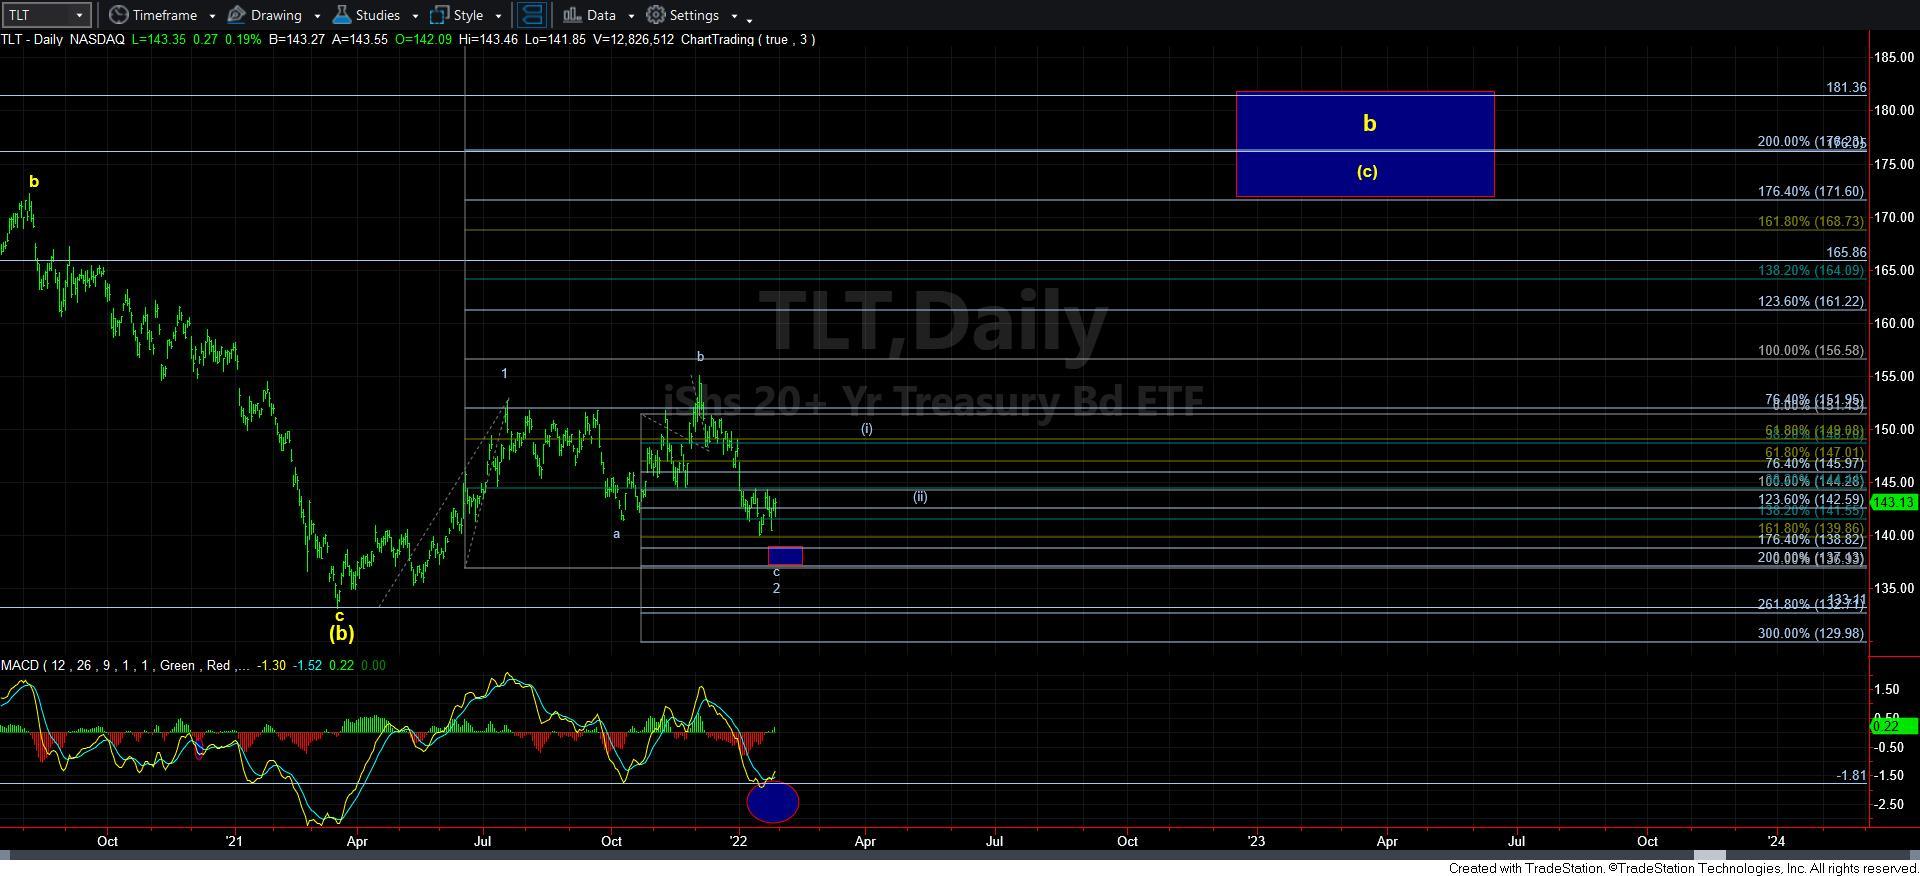Open the Settings dropdown arrow
The height and width of the screenshot is (876, 1920).
point(734,16)
